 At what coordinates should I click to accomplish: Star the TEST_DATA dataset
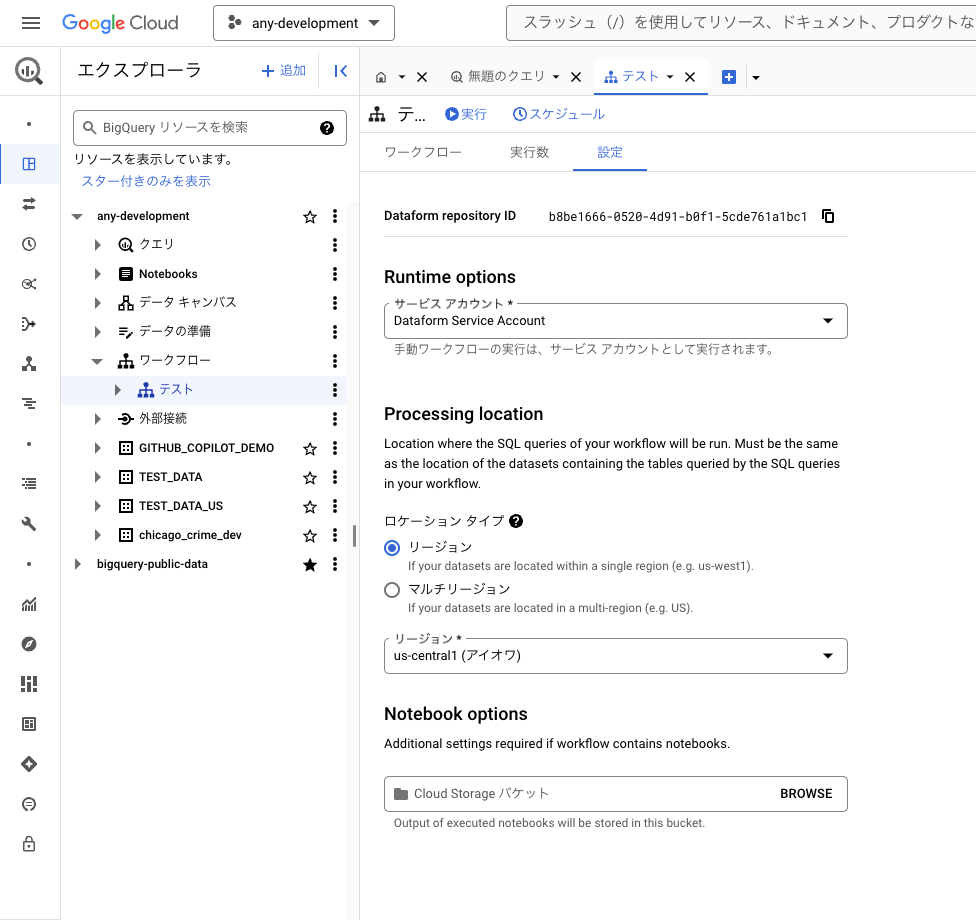point(310,477)
